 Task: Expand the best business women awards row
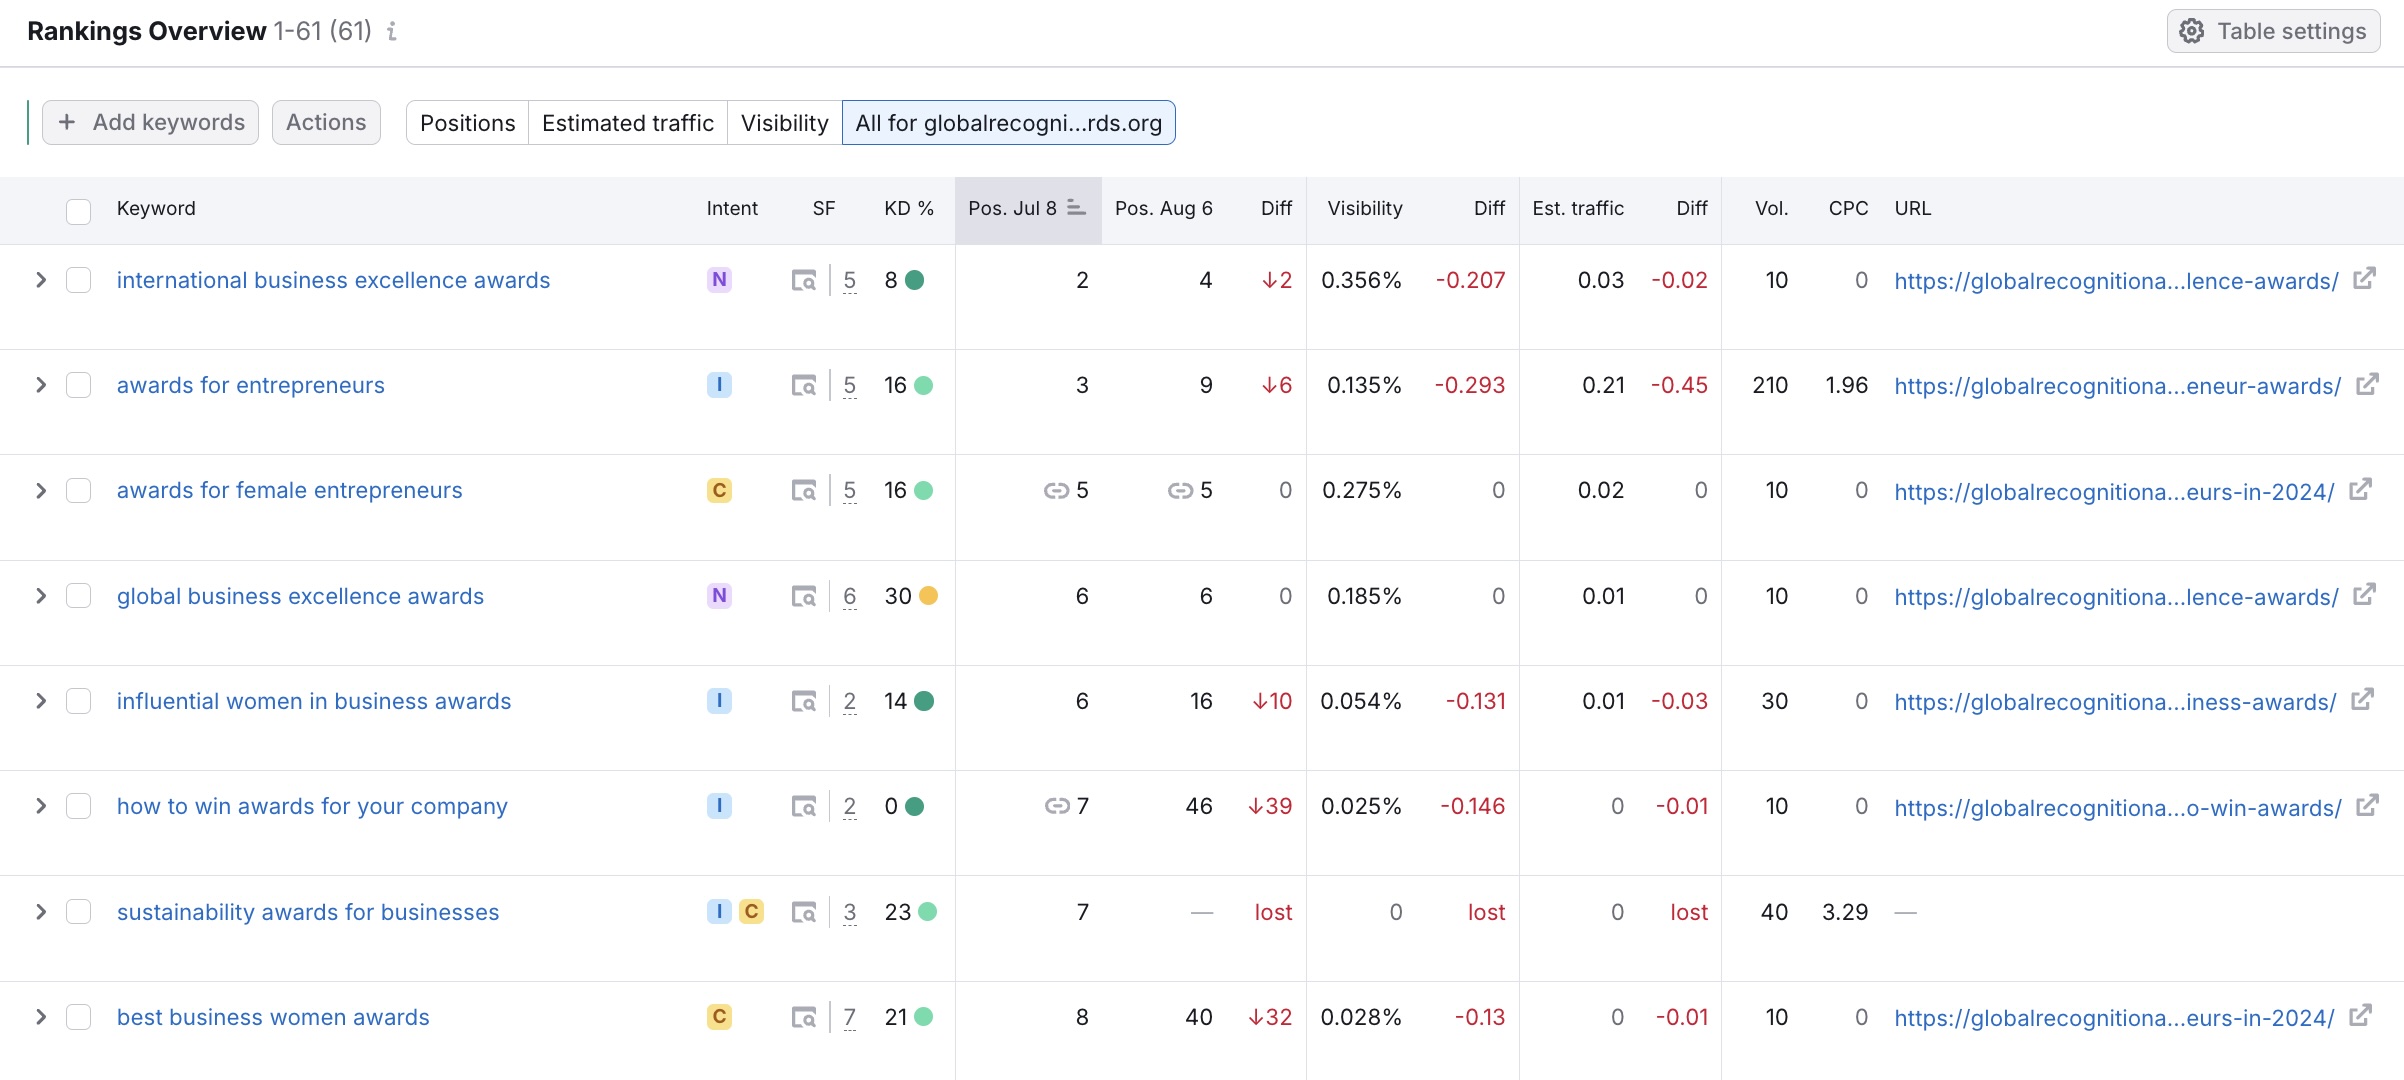point(41,1017)
